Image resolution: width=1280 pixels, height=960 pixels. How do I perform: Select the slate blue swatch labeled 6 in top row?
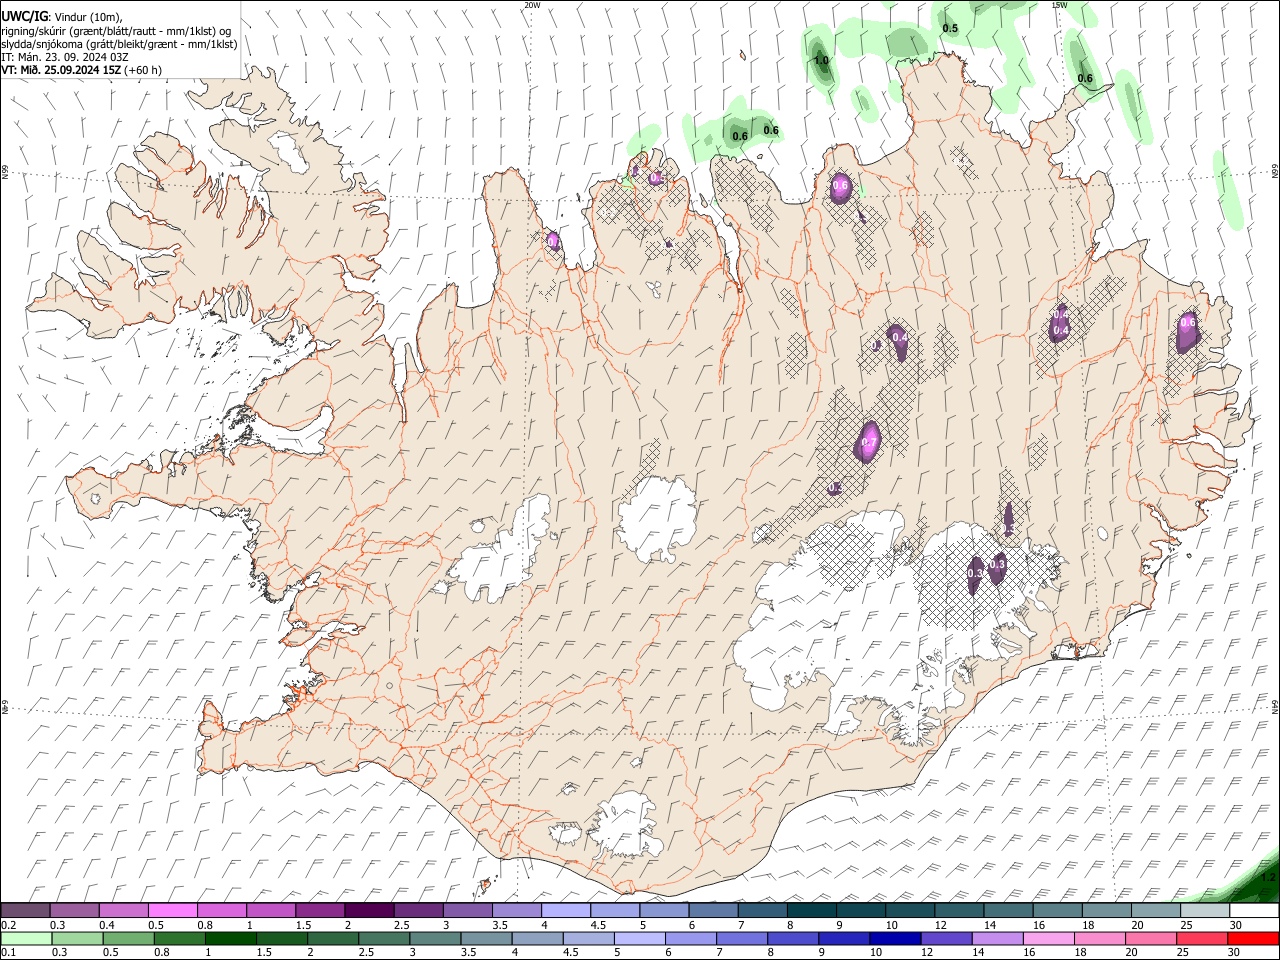(714, 911)
